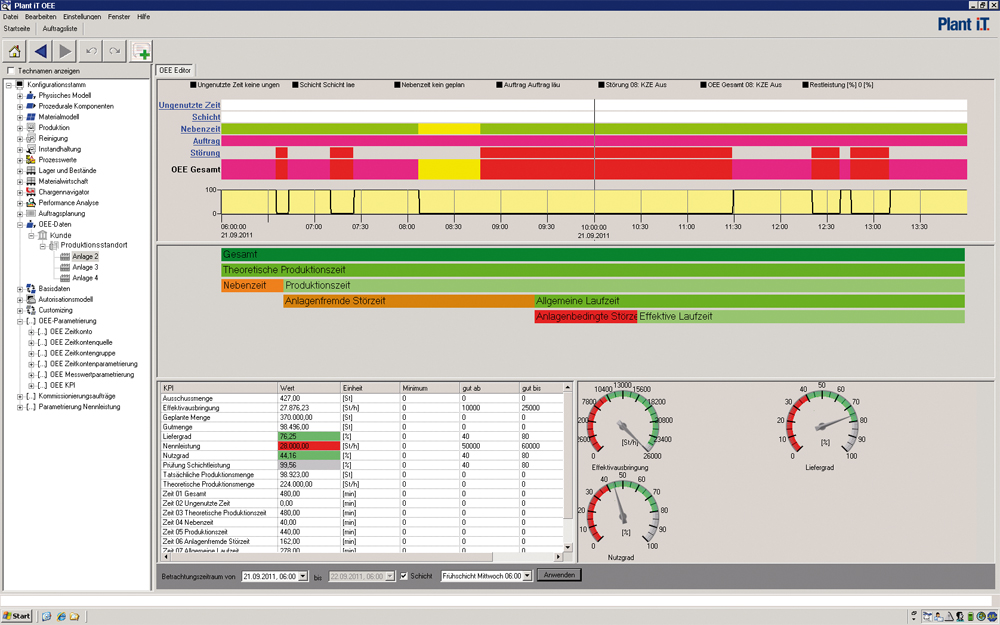Click the red Nennleistung value cell

[x=306, y=446]
